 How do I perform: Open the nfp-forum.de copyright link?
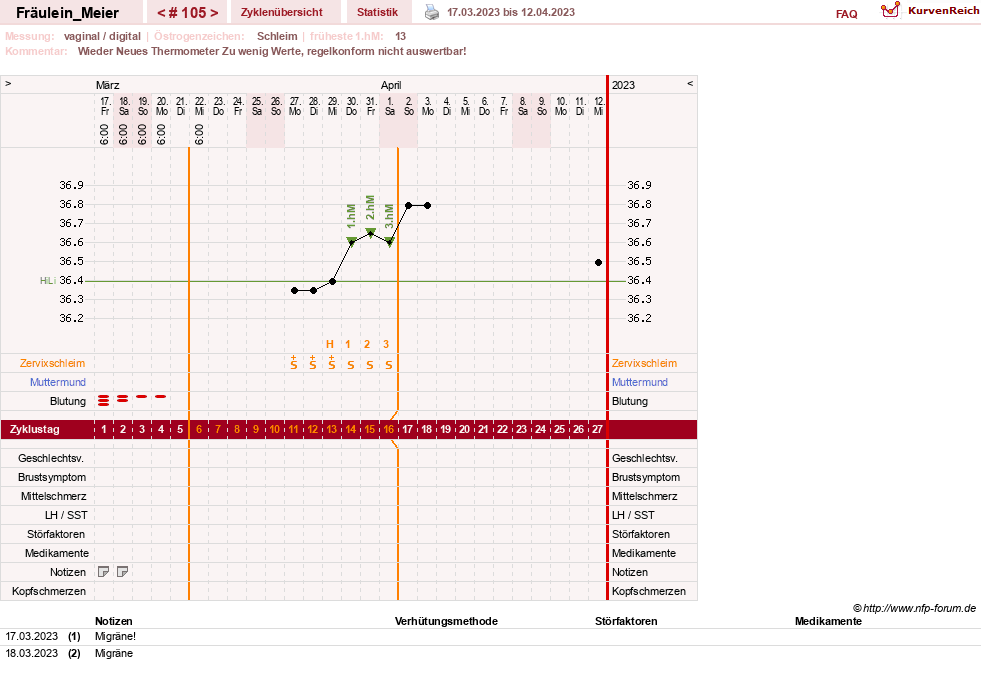914,608
